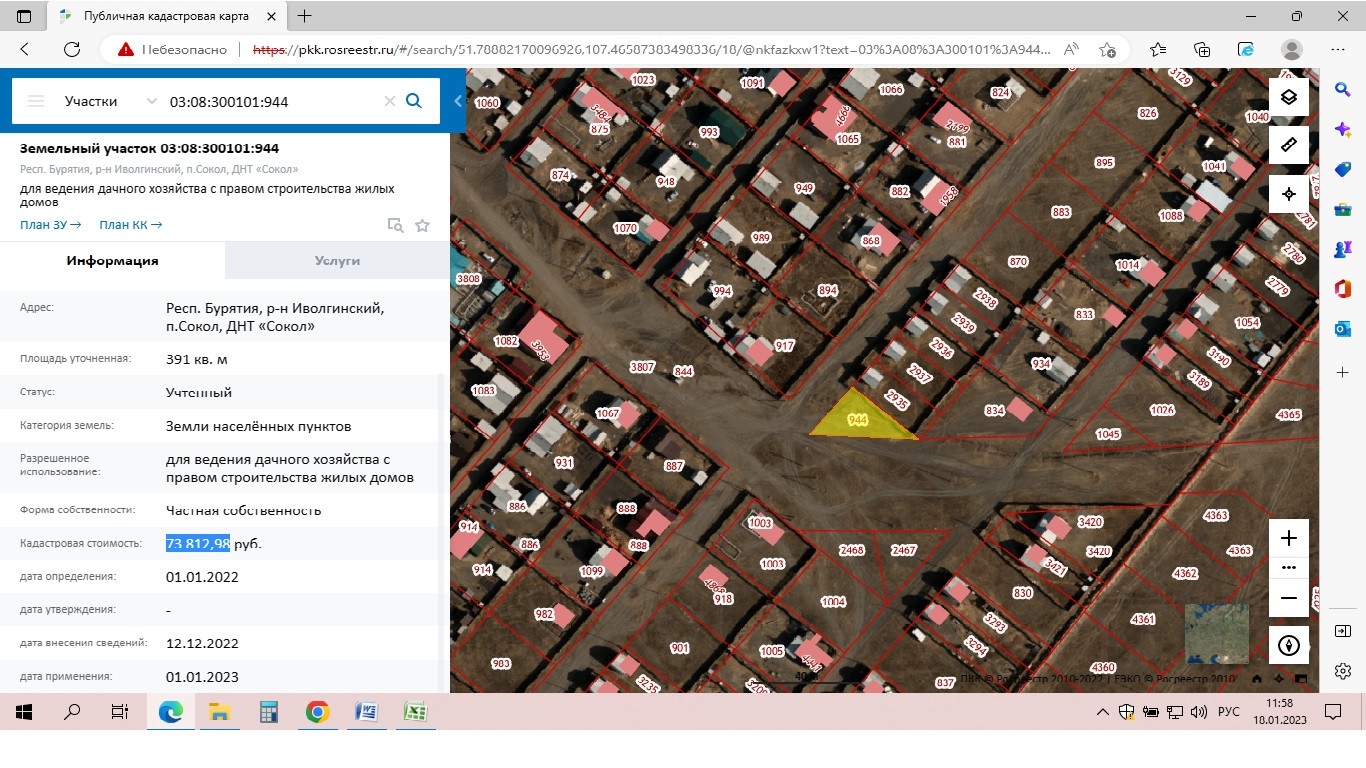Open the map layers panel
Screen dimensions: 1366x768
[1289, 97]
